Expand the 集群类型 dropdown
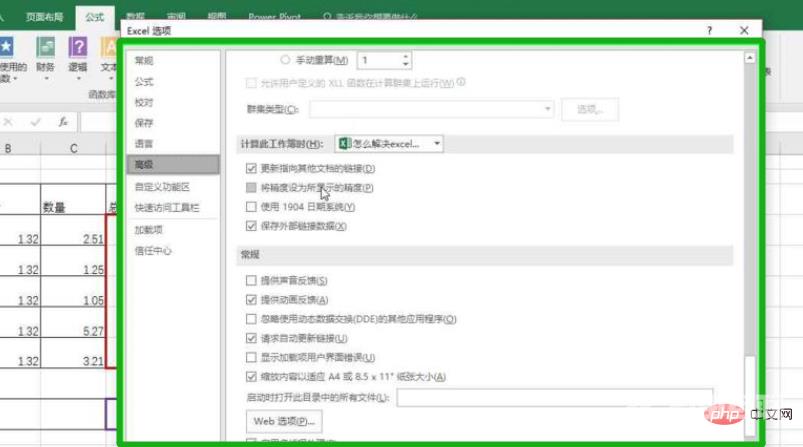This screenshot has height=447, width=803. (547, 108)
